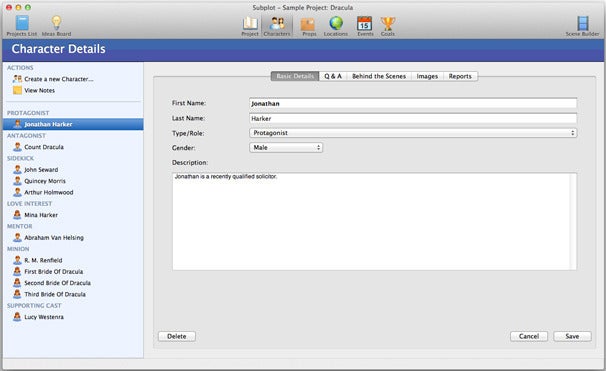Click the avatar icon beside Lucy Westenra
This screenshot has height=371, width=606.
point(17,317)
